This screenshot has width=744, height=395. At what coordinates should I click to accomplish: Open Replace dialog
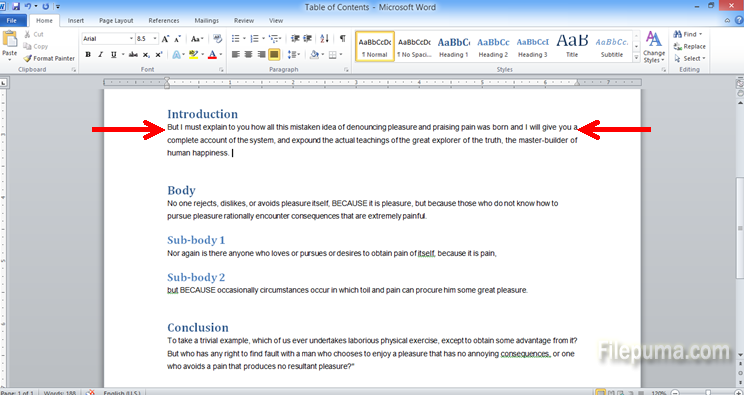tap(690, 47)
